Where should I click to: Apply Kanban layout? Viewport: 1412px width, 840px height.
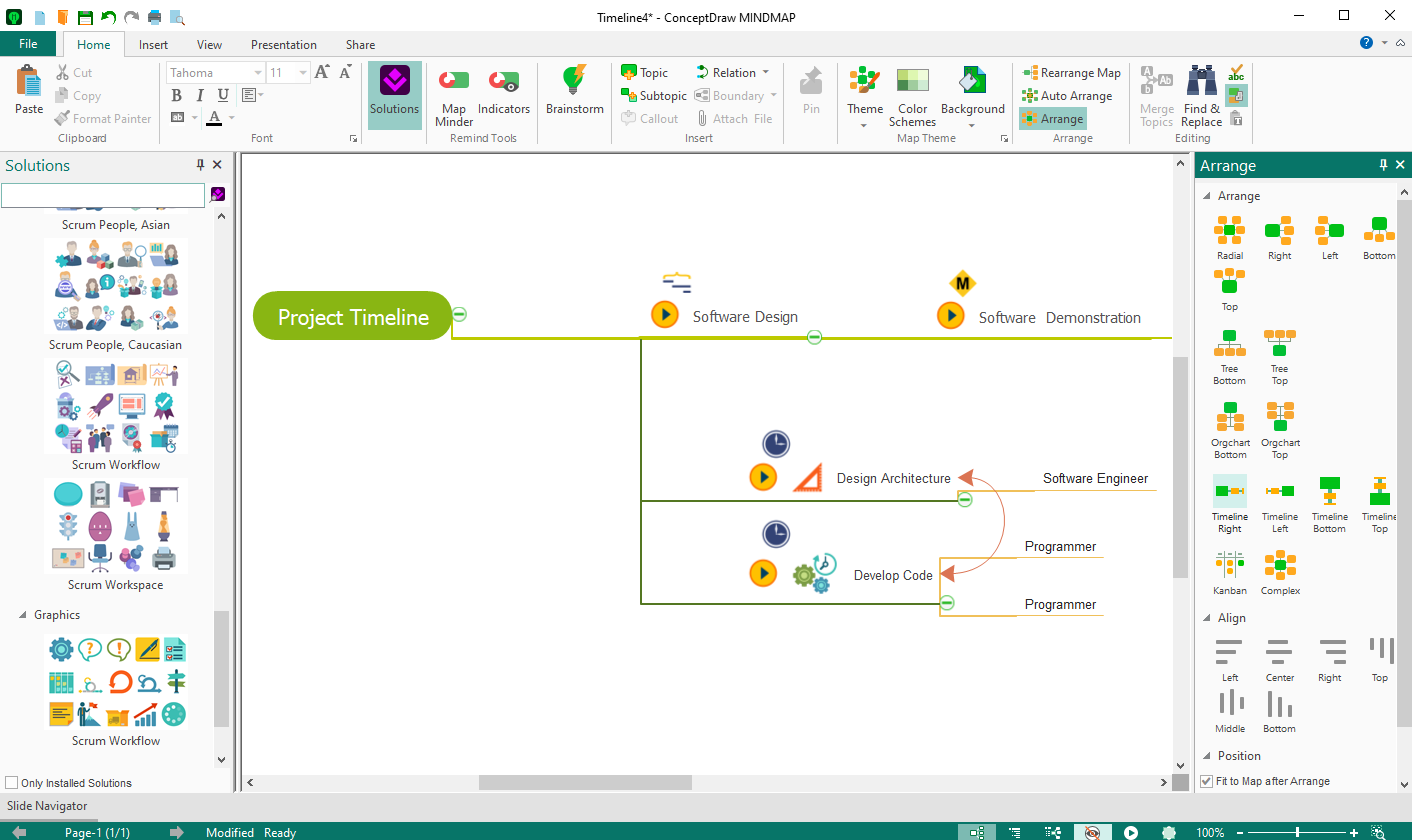pos(1229,573)
